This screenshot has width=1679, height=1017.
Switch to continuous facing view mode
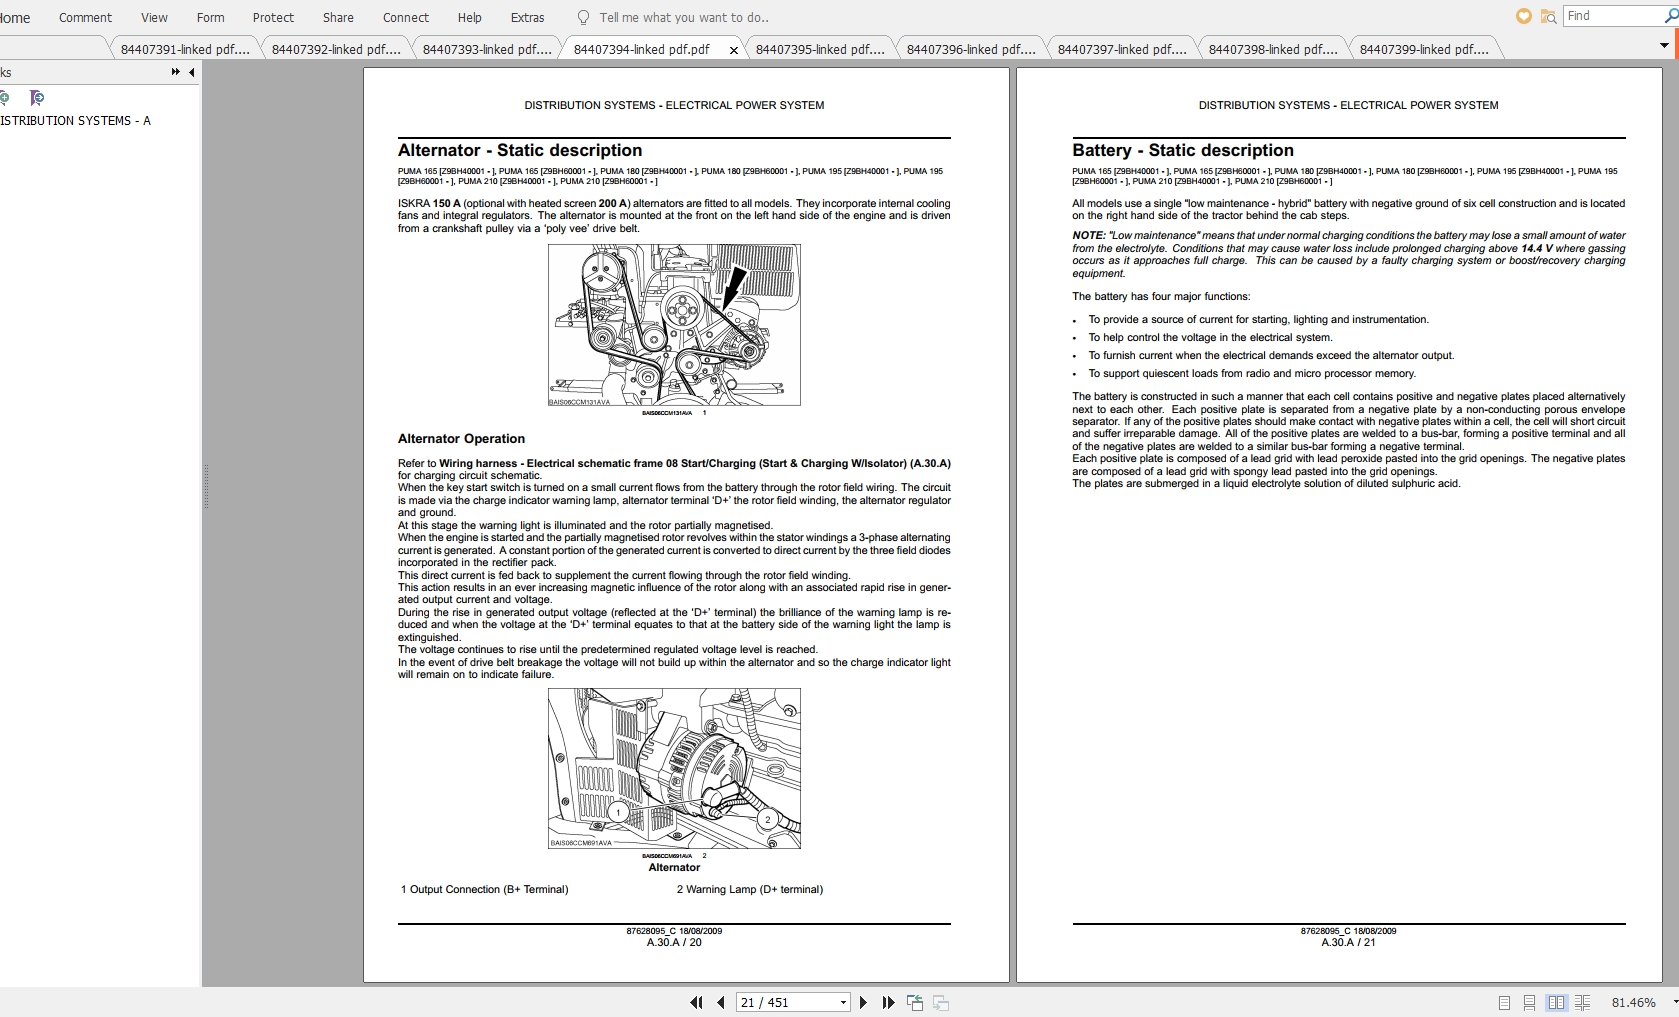tap(1582, 1002)
